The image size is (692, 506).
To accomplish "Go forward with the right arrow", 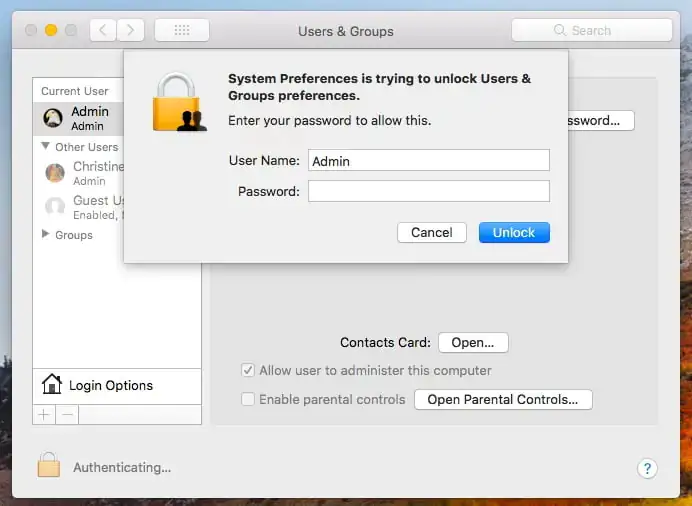I will pyautogui.click(x=131, y=30).
